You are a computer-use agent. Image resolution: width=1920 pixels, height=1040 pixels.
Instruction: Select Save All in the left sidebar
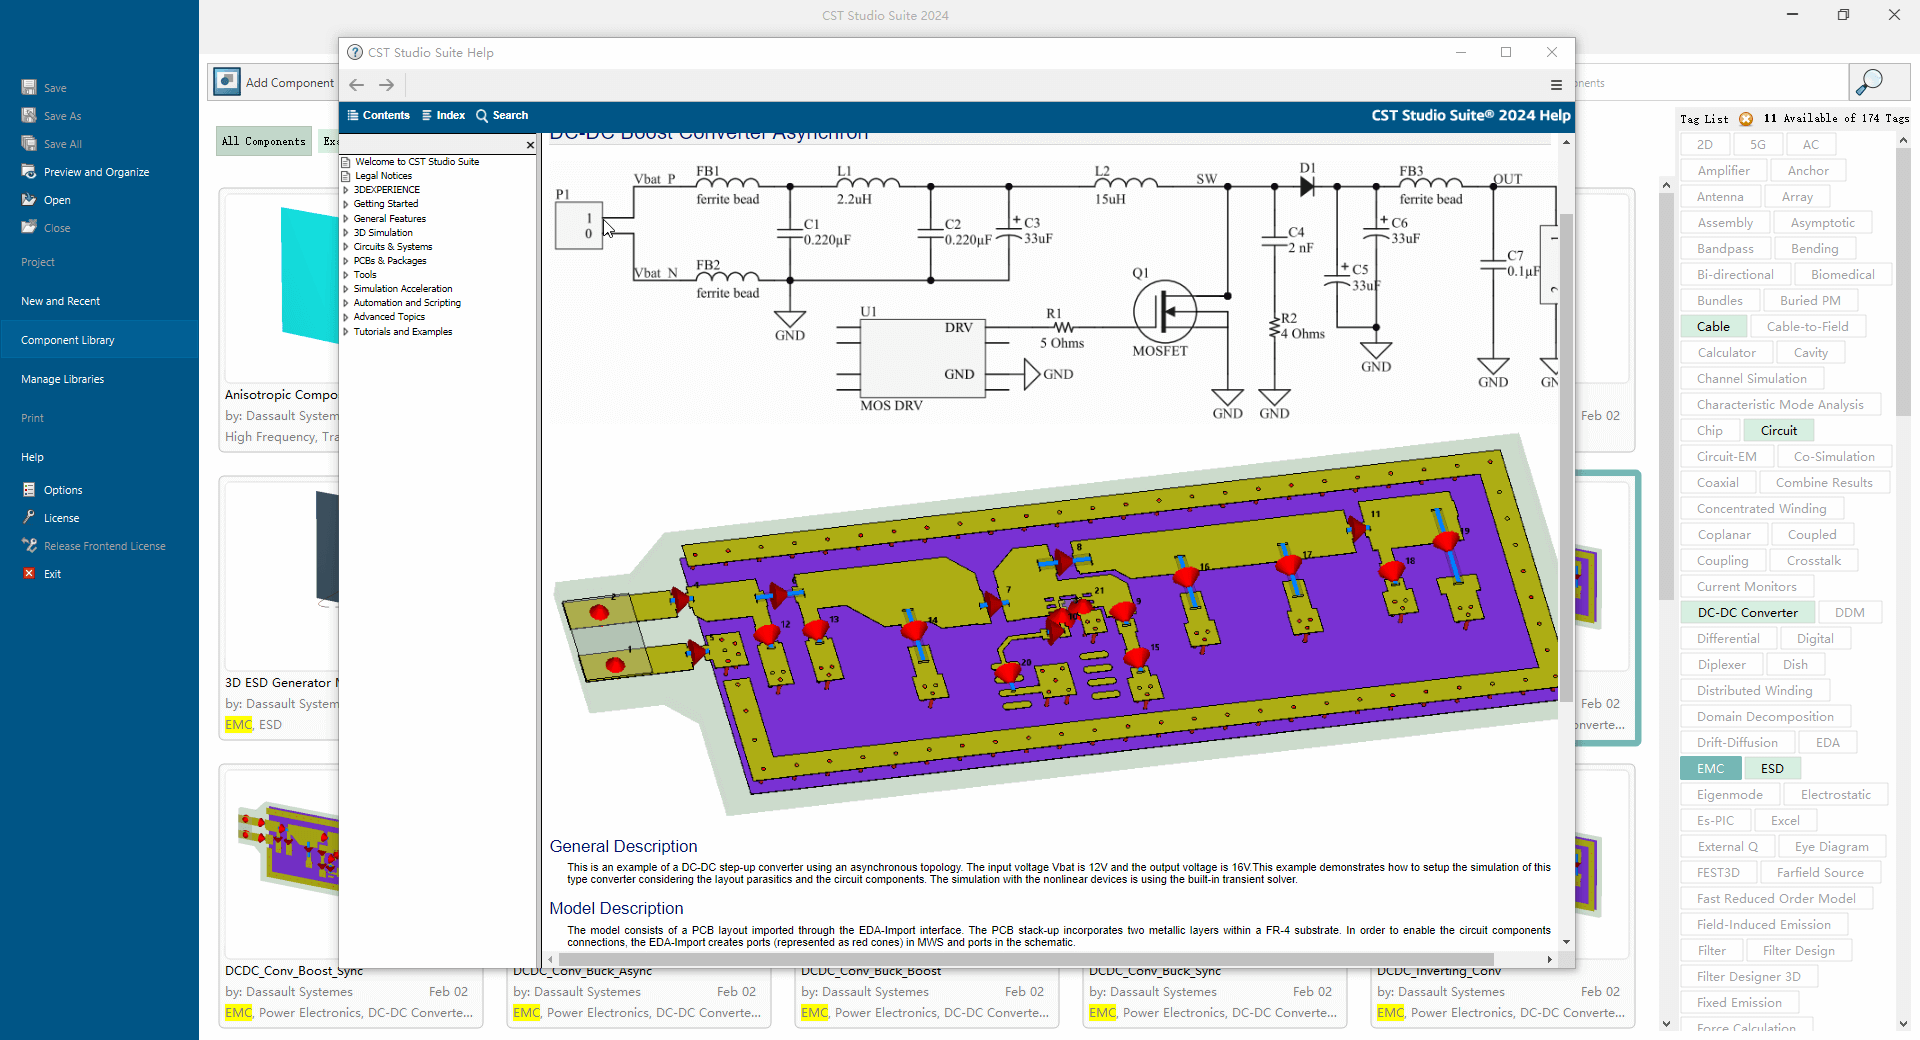pyautogui.click(x=62, y=144)
